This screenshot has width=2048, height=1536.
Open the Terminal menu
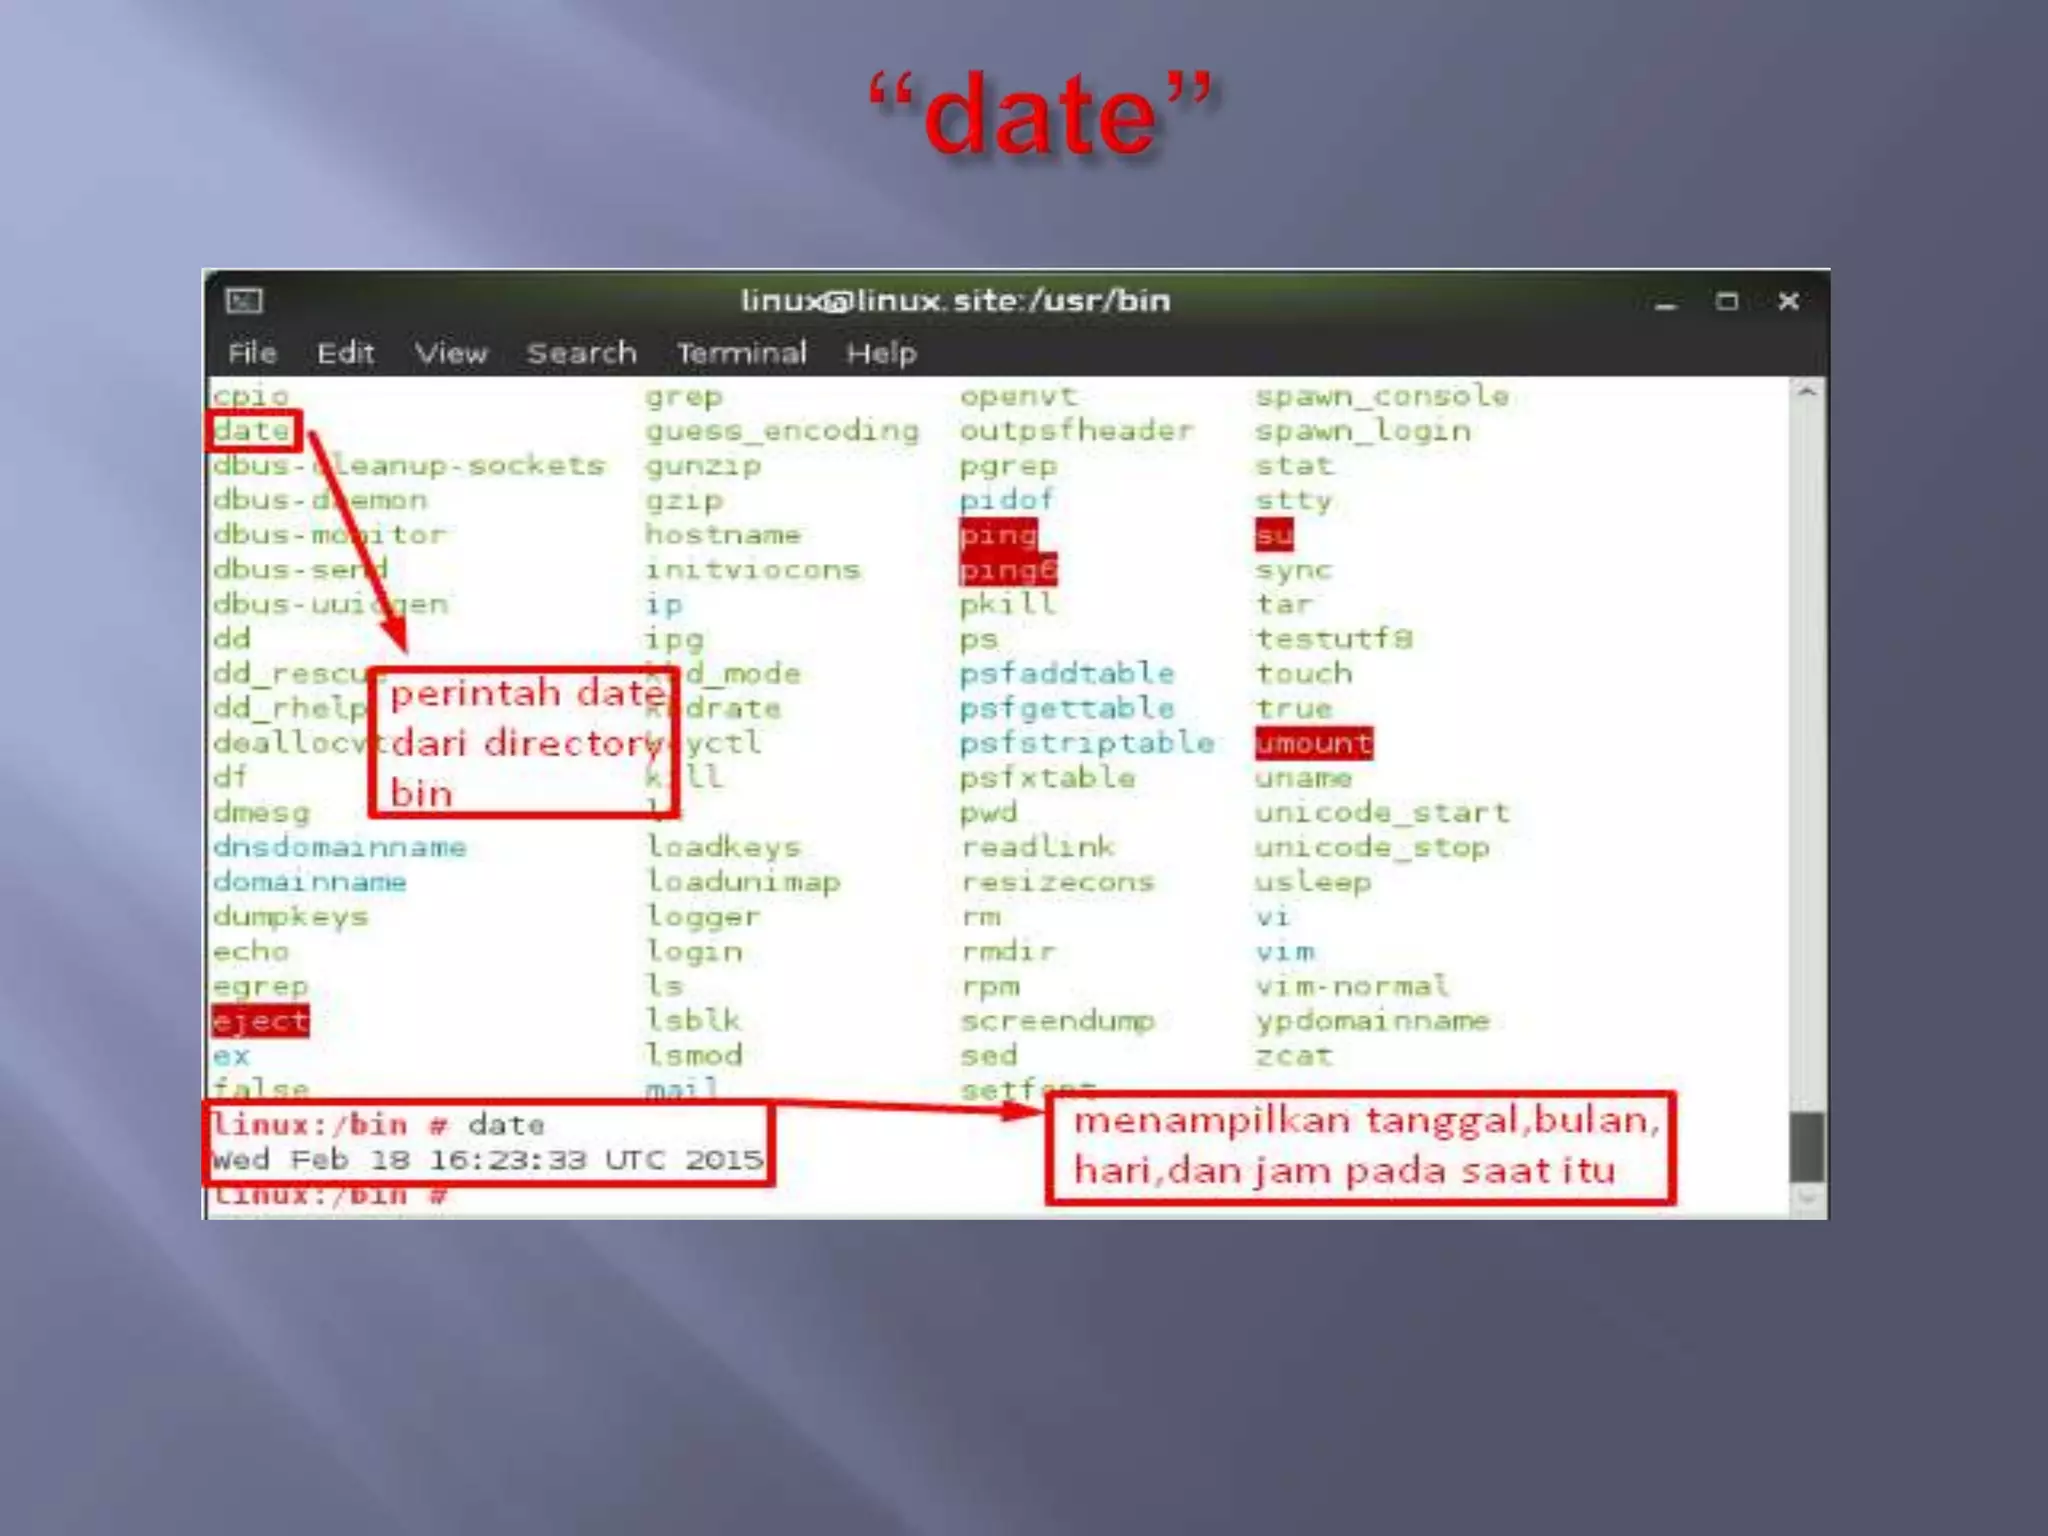(x=741, y=353)
